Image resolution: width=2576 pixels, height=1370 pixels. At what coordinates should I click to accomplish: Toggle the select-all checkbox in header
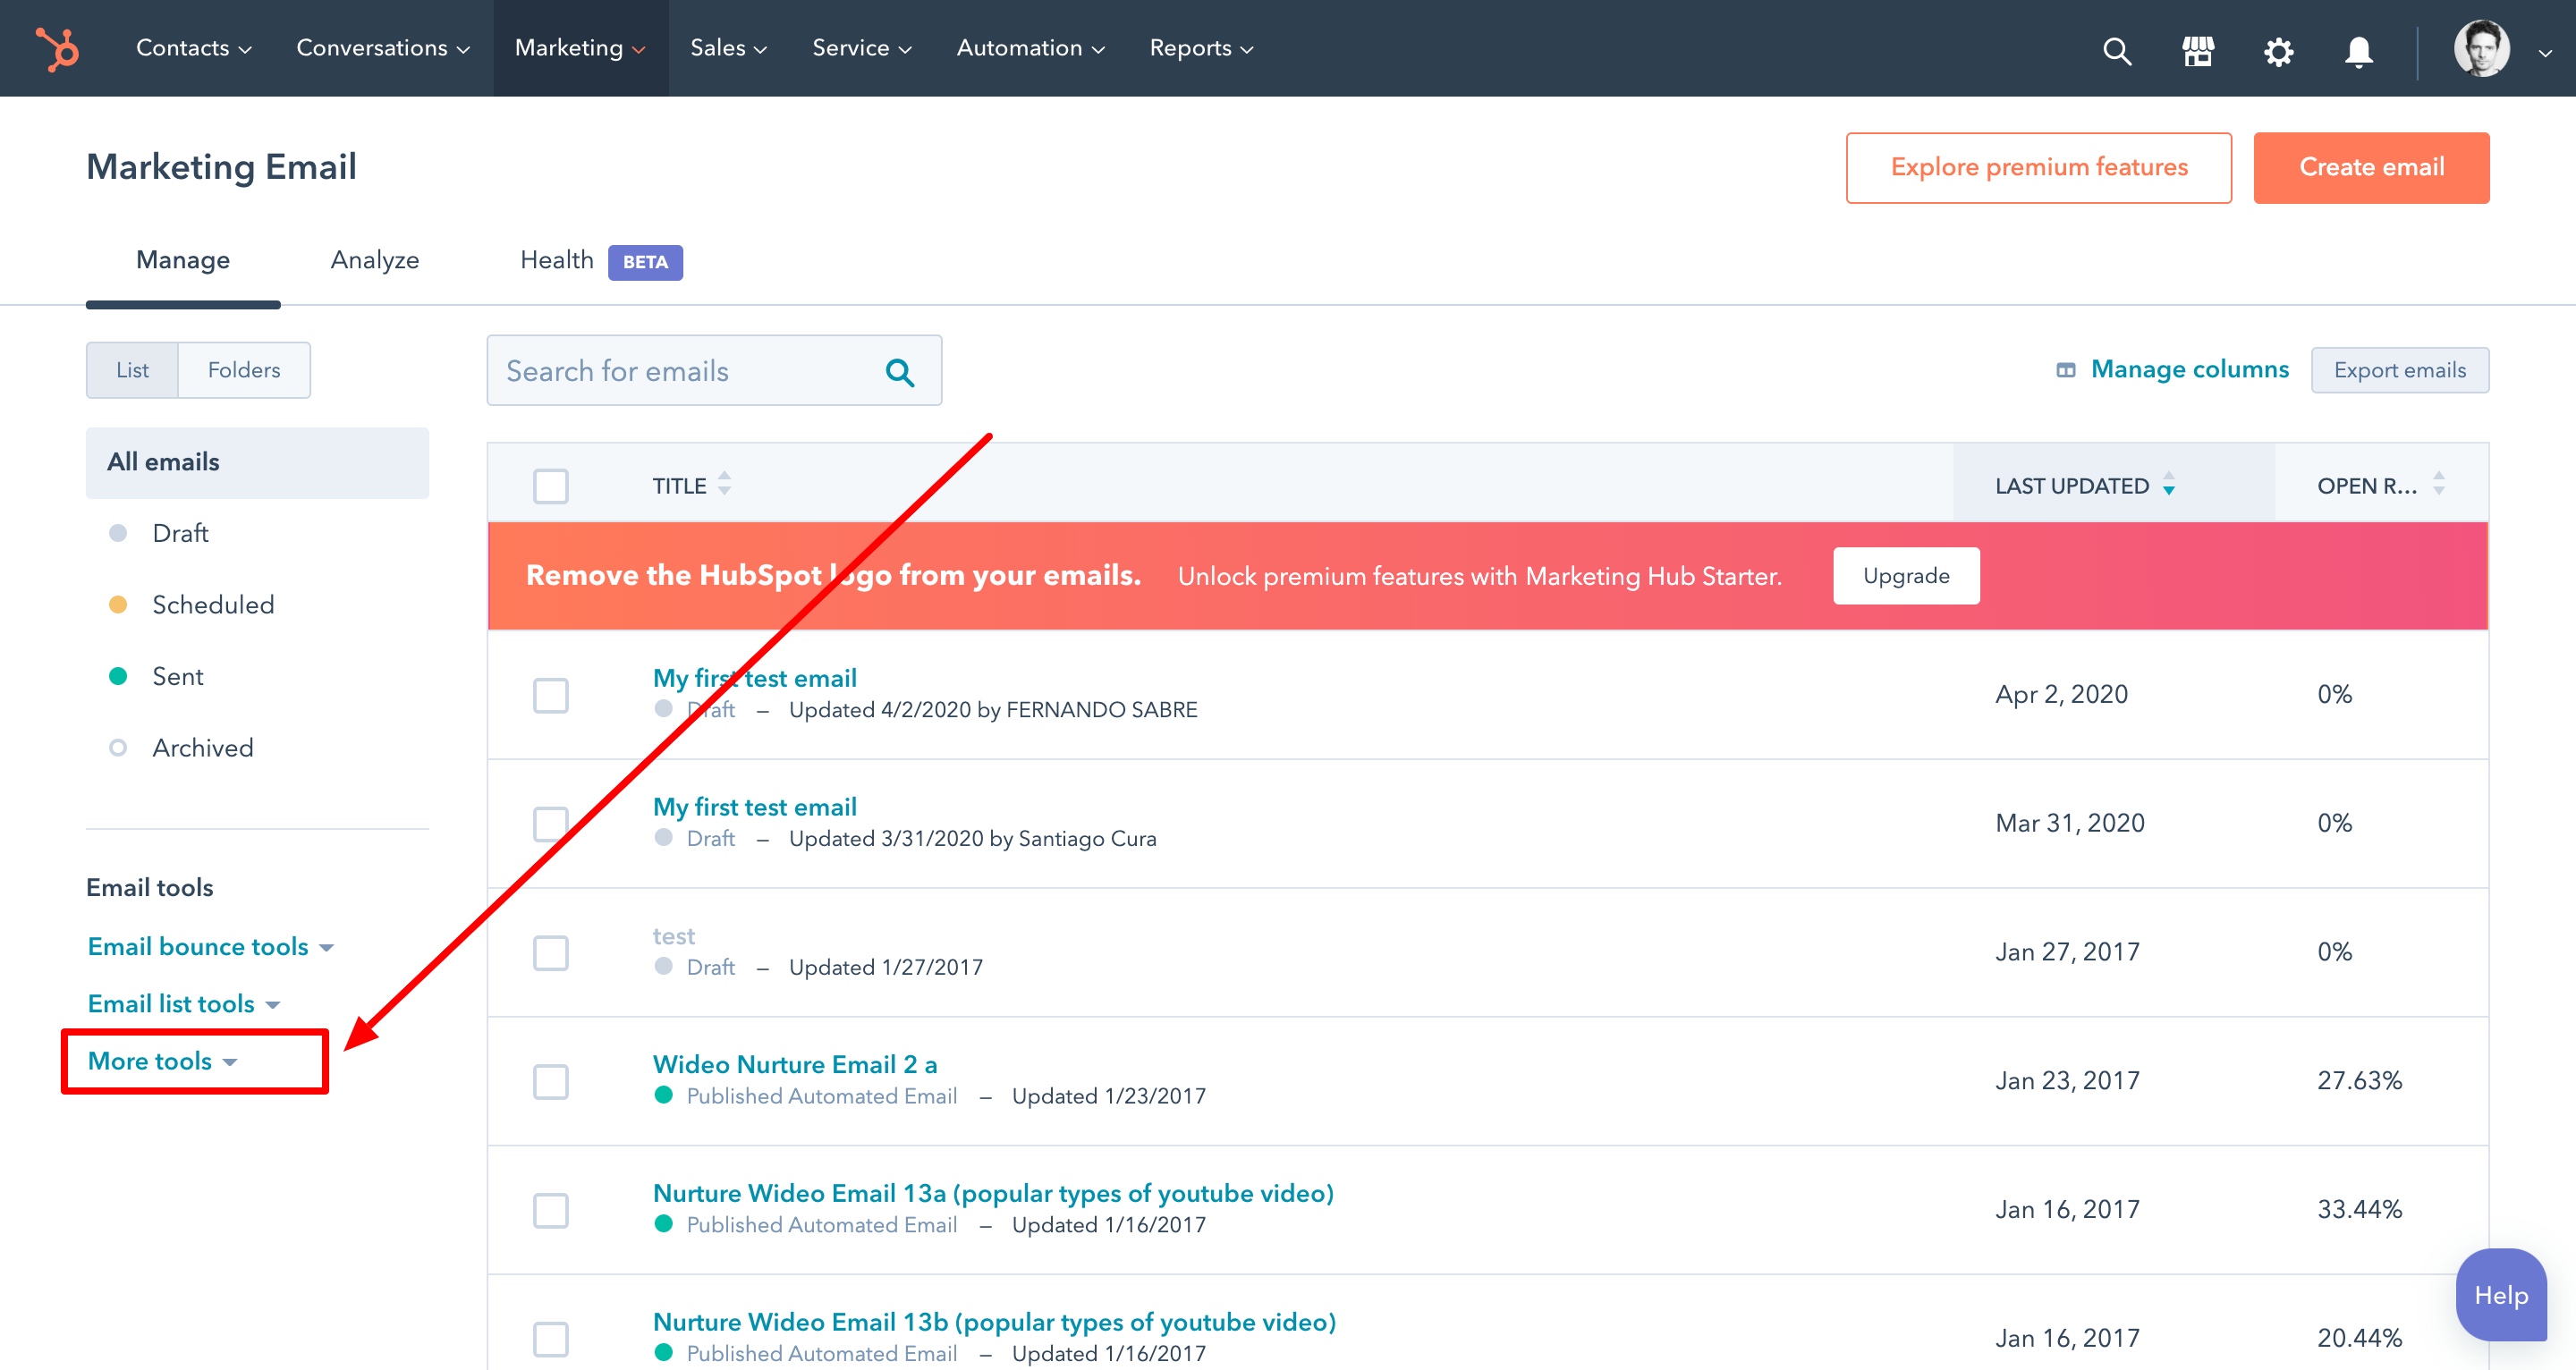click(551, 486)
